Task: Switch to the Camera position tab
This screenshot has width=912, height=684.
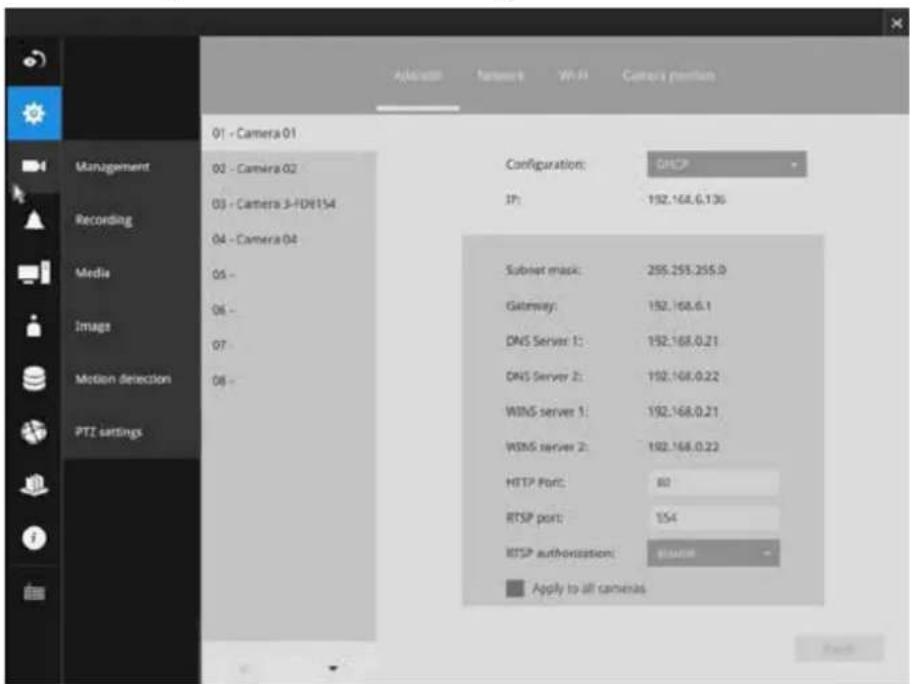Action: [668, 76]
